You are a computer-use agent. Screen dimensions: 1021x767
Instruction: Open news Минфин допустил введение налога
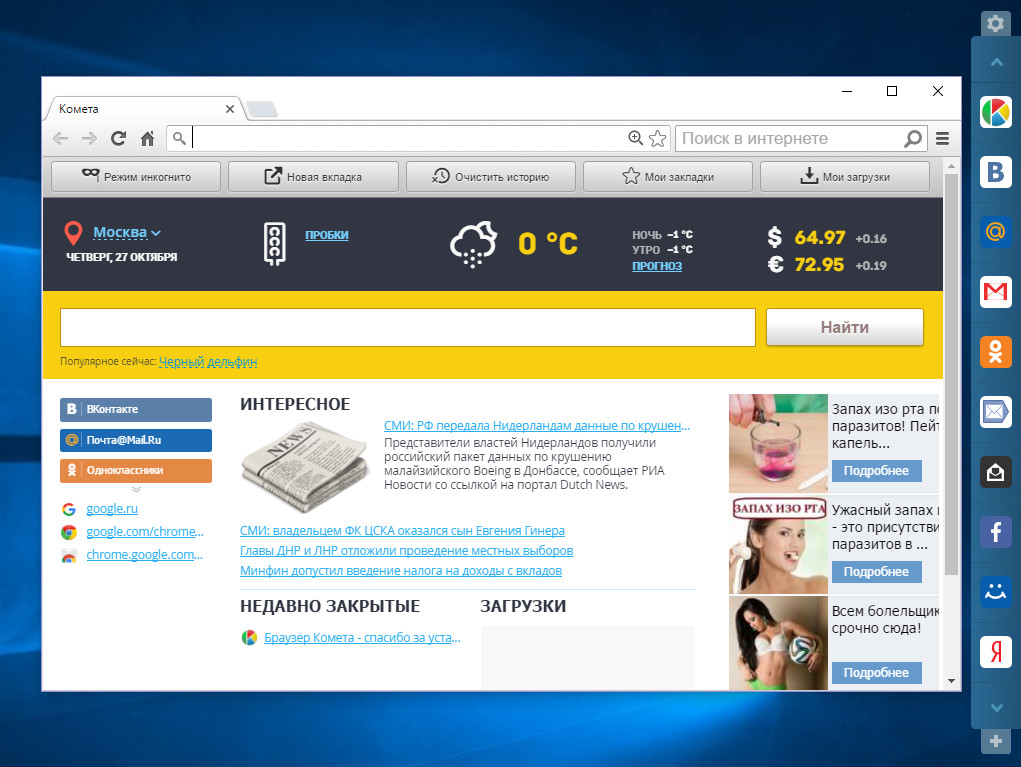coord(400,570)
